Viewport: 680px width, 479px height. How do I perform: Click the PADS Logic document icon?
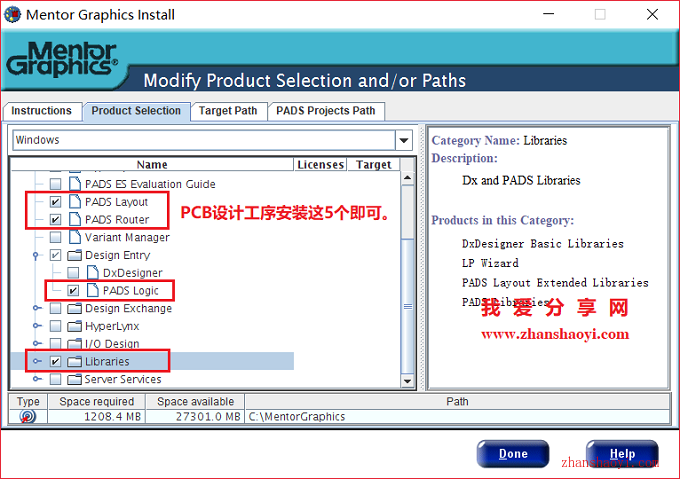click(93, 290)
